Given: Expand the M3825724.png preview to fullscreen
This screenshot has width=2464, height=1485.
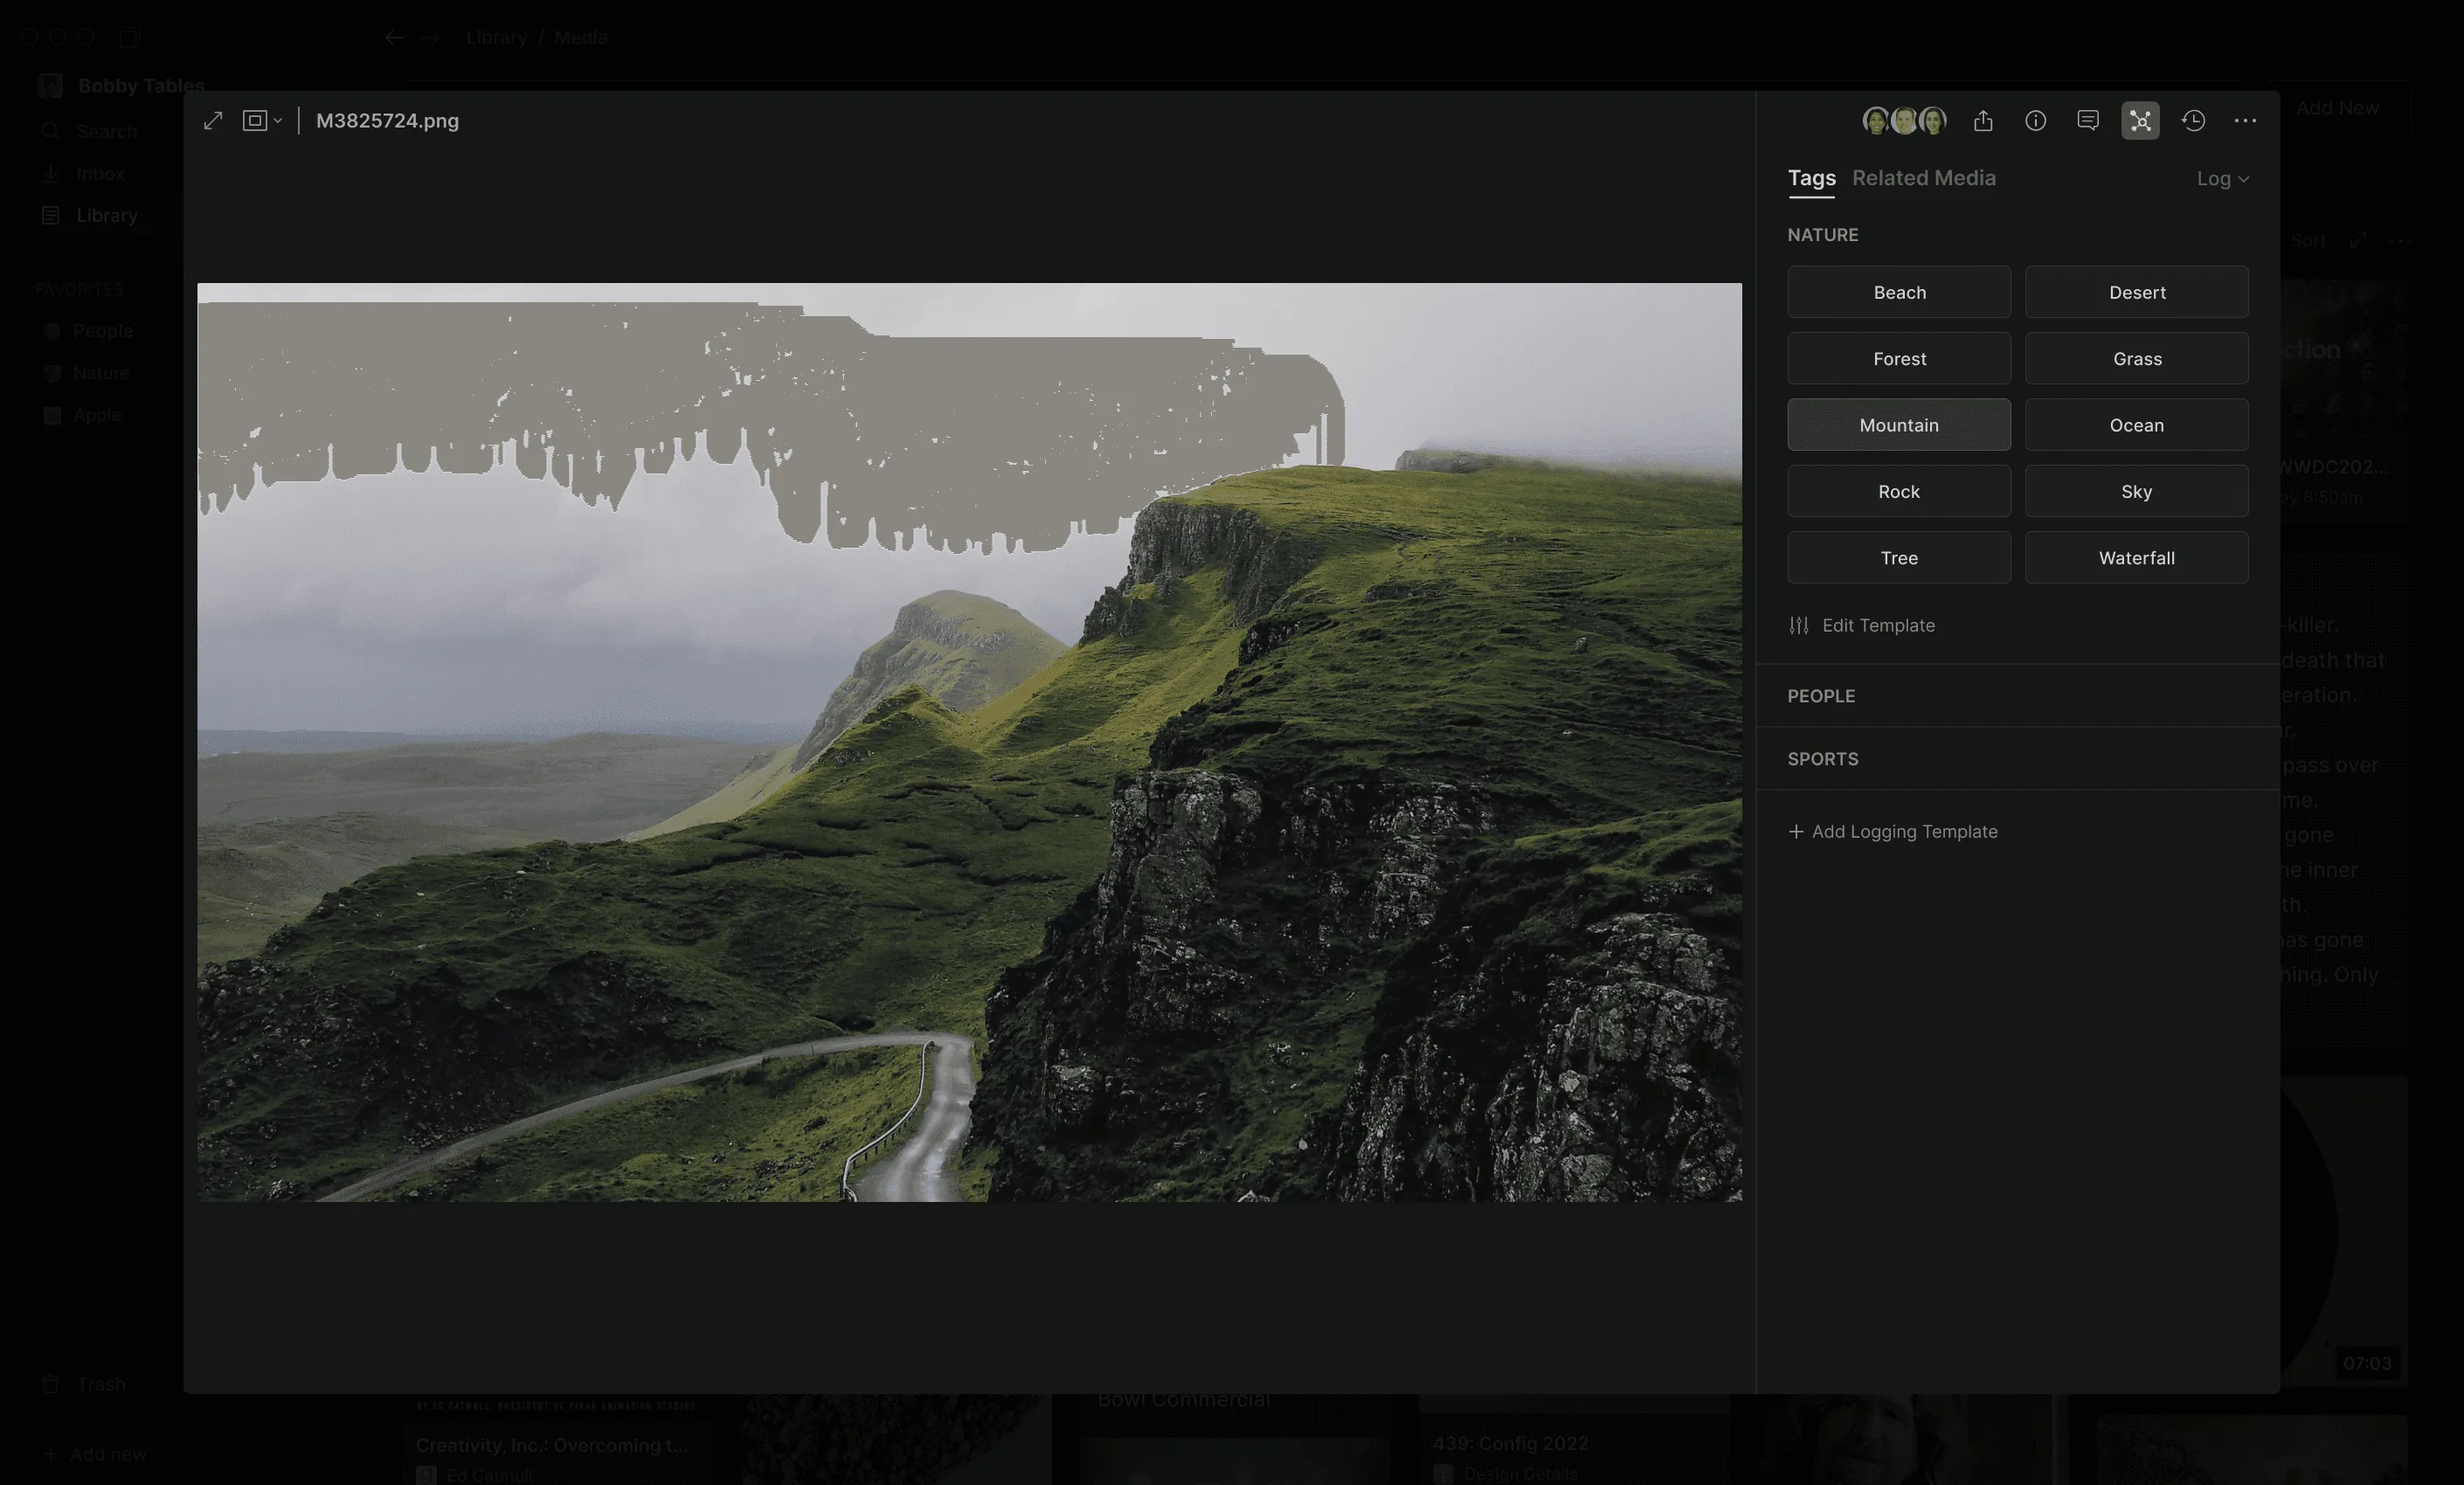Looking at the screenshot, I should tap(213, 121).
